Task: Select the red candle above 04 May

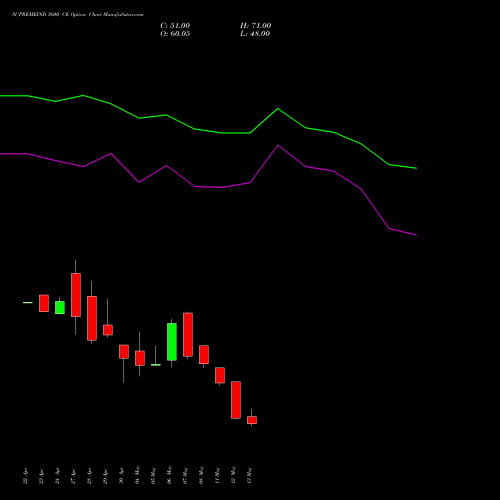Action: (140, 358)
